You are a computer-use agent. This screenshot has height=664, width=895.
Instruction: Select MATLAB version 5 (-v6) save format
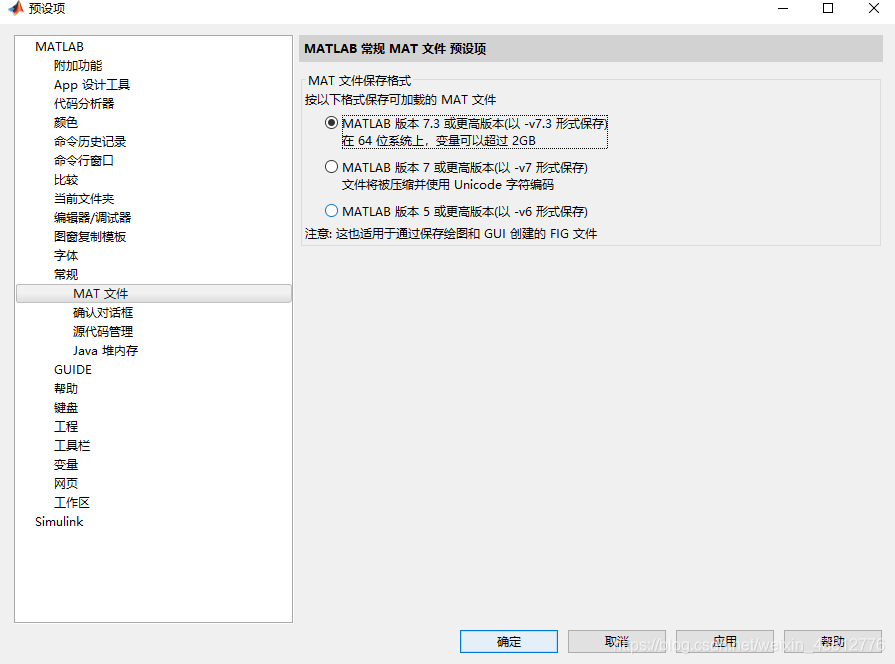click(x=331, y=211)
